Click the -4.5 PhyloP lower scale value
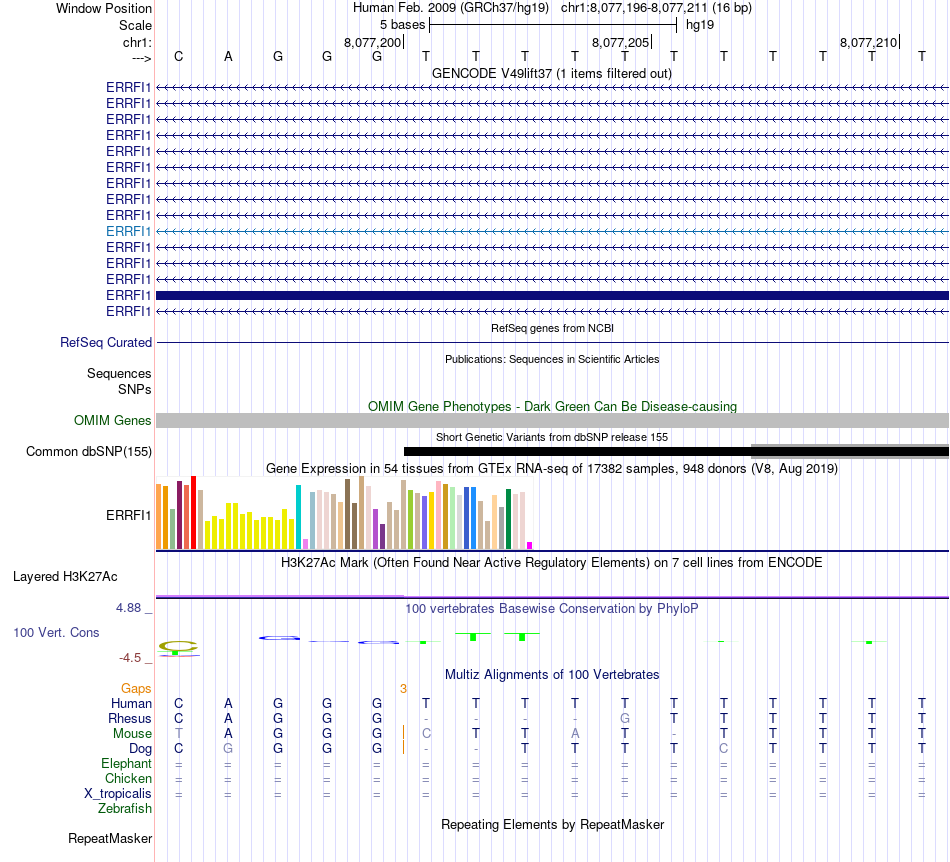The height and width of the screenshot is (862, 950). pos(130,658)
